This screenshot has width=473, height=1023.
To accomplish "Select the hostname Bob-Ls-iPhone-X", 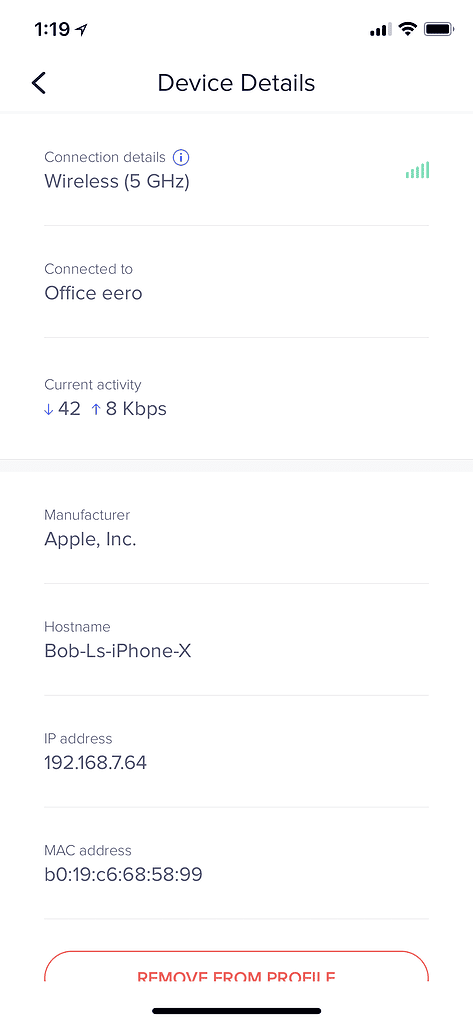I will tap(118, 650).
